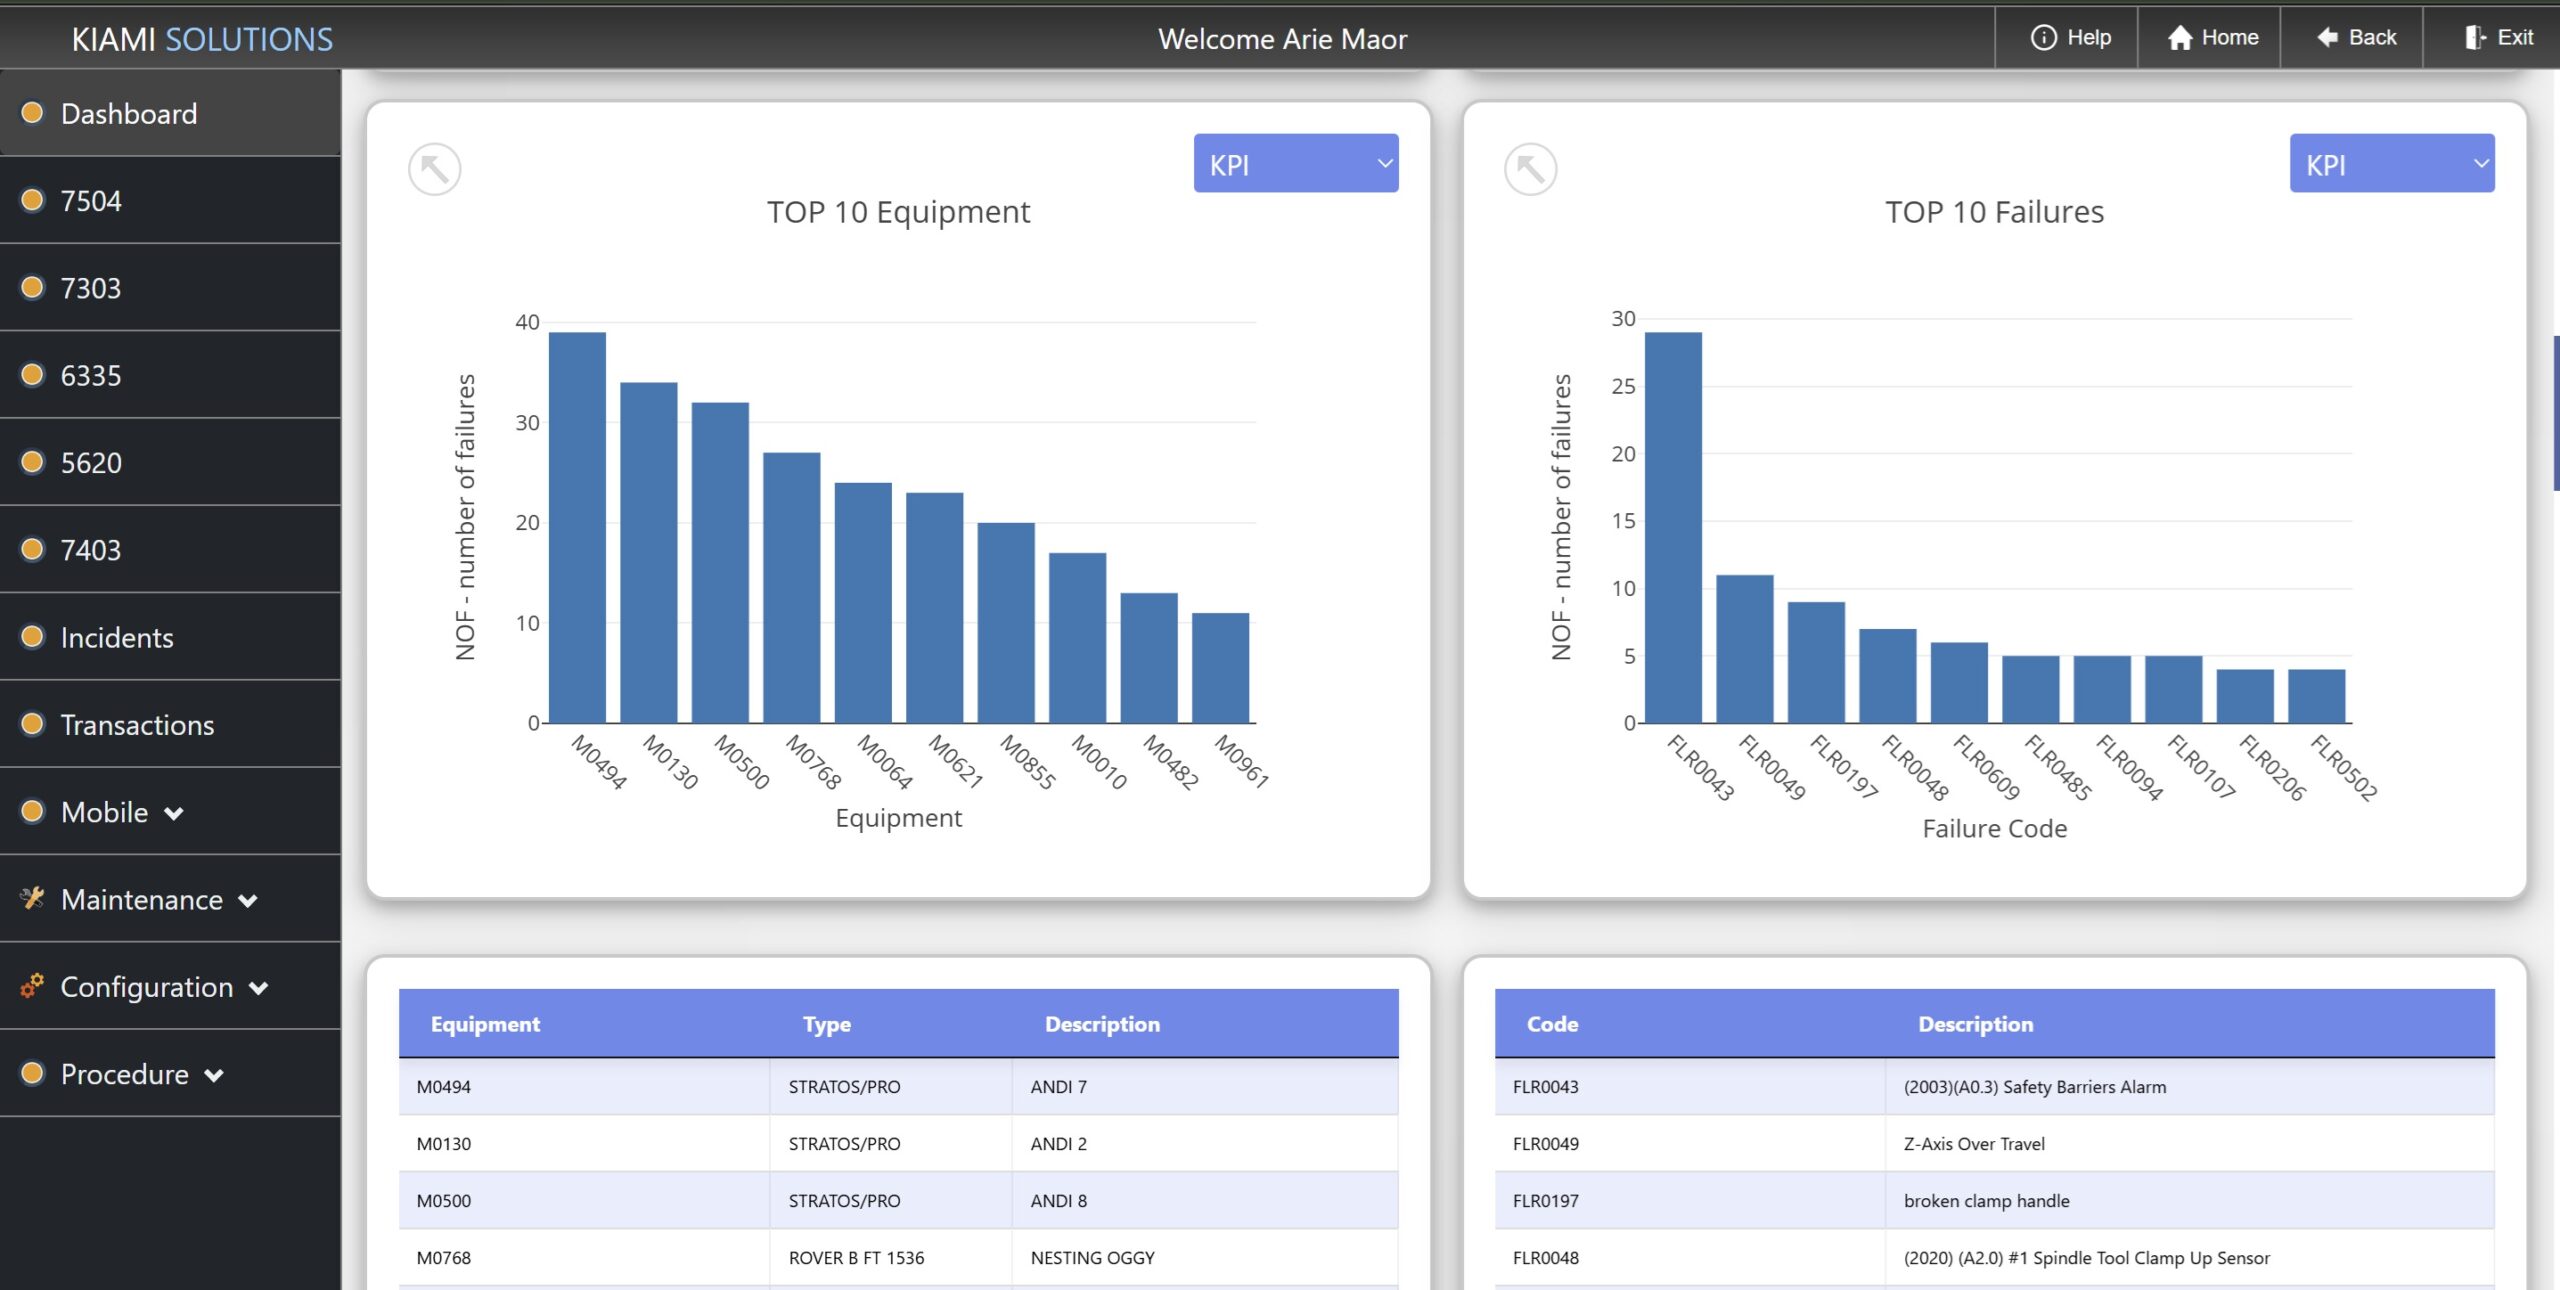The width and height of the screenshot is (2560, 1290).
Task: Click Procedure in the sidebar
Action: click(125, 1074)
